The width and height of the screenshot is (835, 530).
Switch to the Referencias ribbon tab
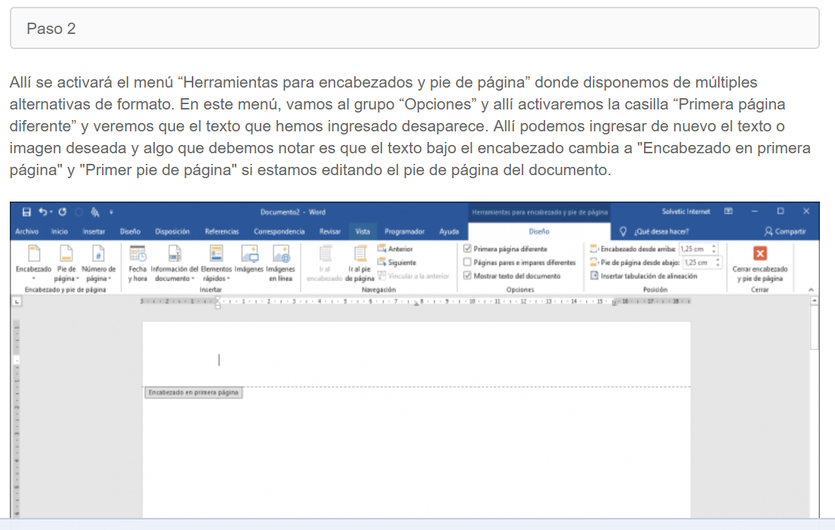221,231
